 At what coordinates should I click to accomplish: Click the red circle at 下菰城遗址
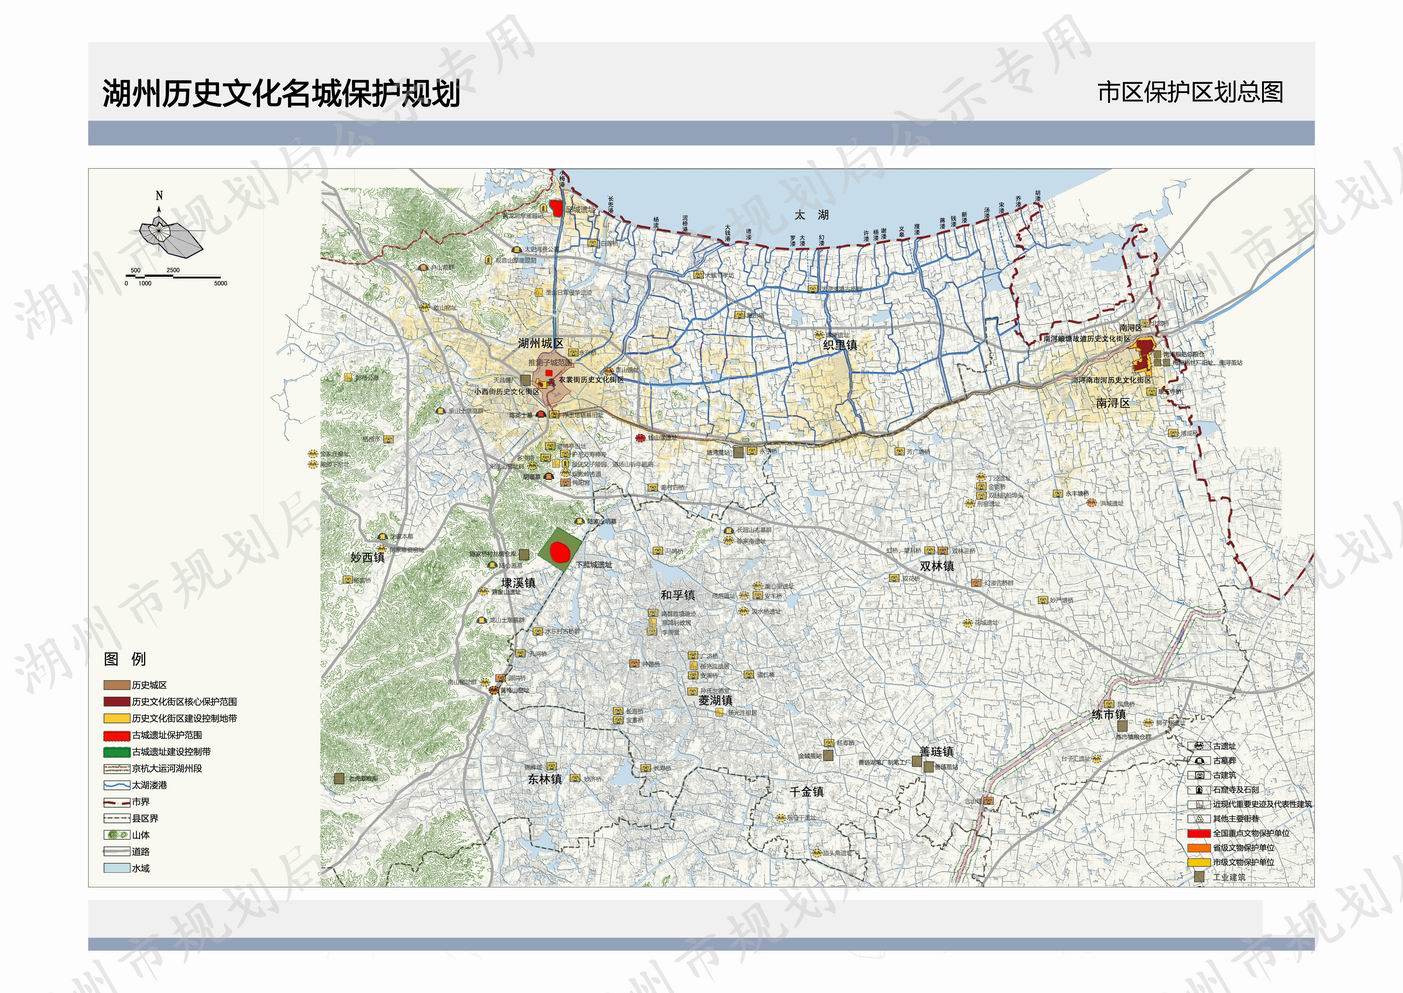pos(561,550)
